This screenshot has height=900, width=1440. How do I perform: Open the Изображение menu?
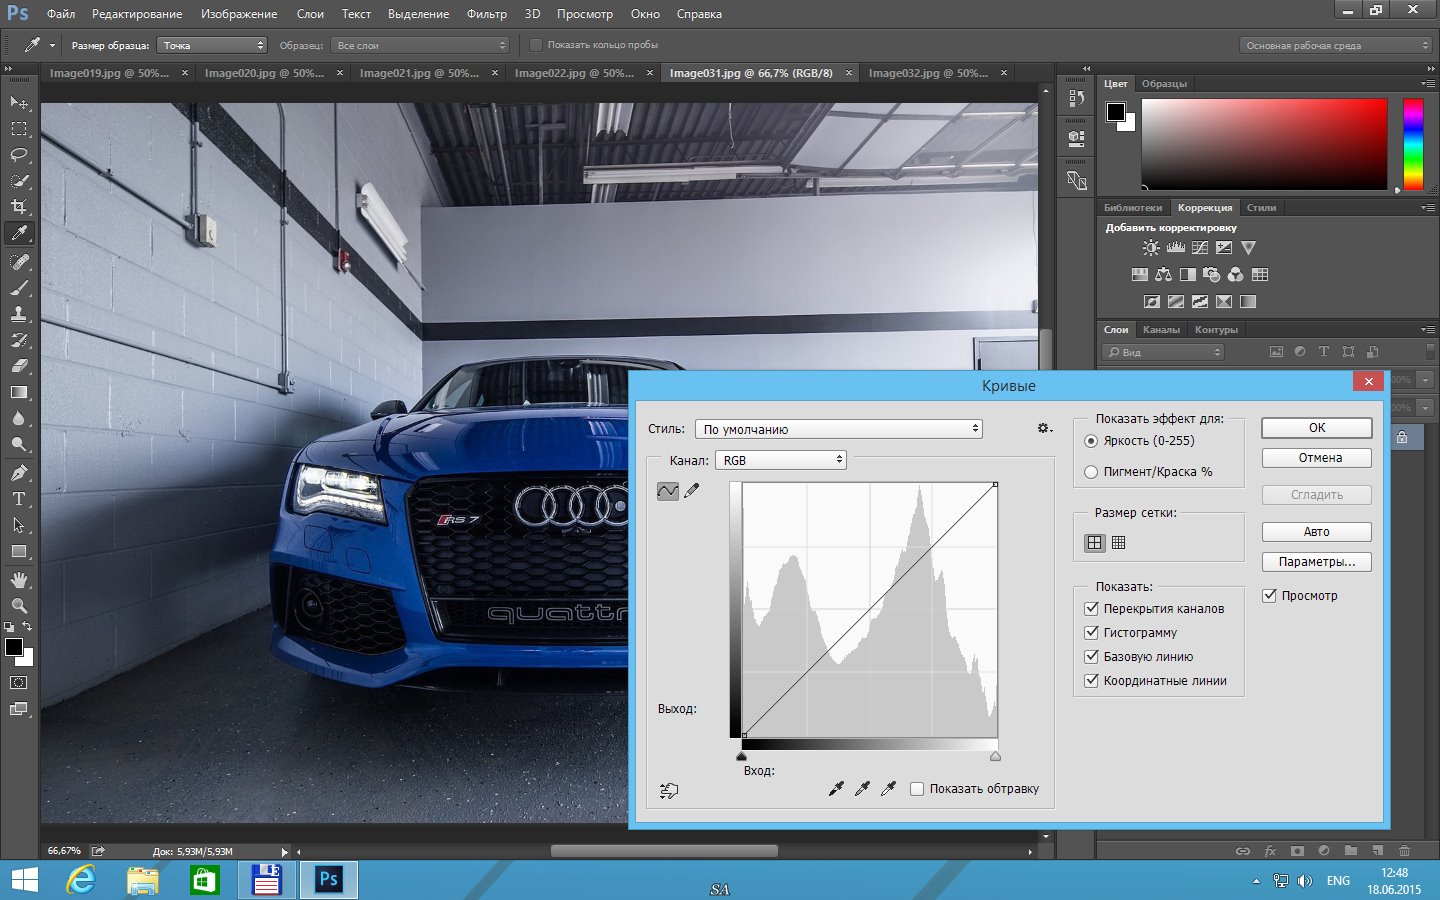tap(239, 14)
